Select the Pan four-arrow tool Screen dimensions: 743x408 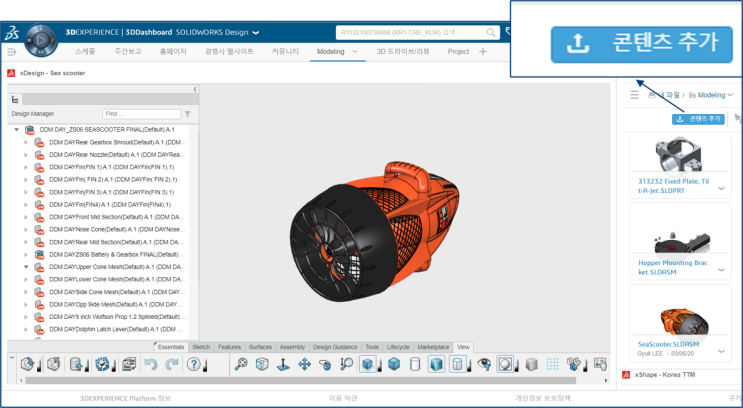tap(304, 364)
